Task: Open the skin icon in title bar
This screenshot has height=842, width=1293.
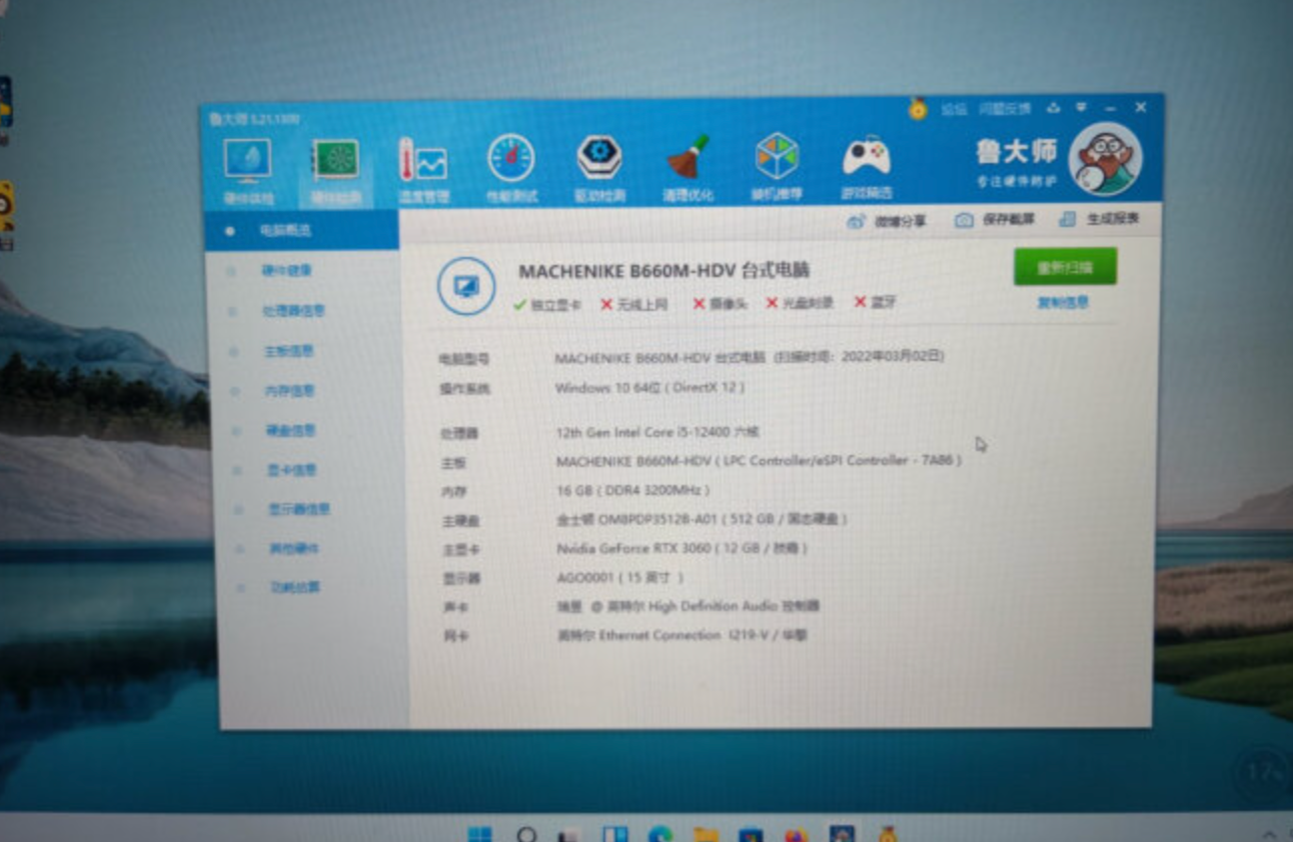Action: click(1053, 107)
